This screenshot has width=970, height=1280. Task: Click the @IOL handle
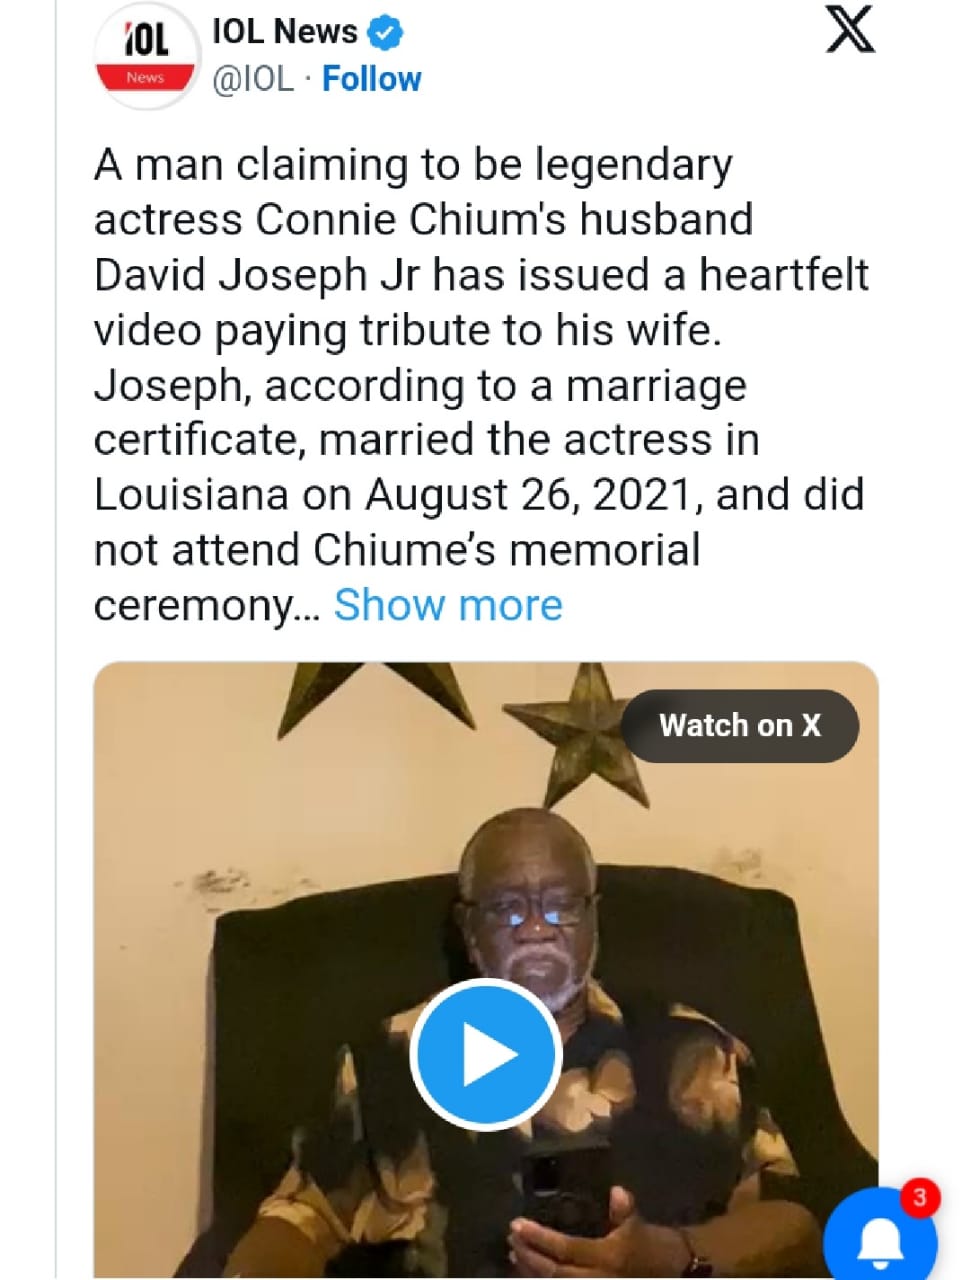pyautogui.click(x=253, y=79)
